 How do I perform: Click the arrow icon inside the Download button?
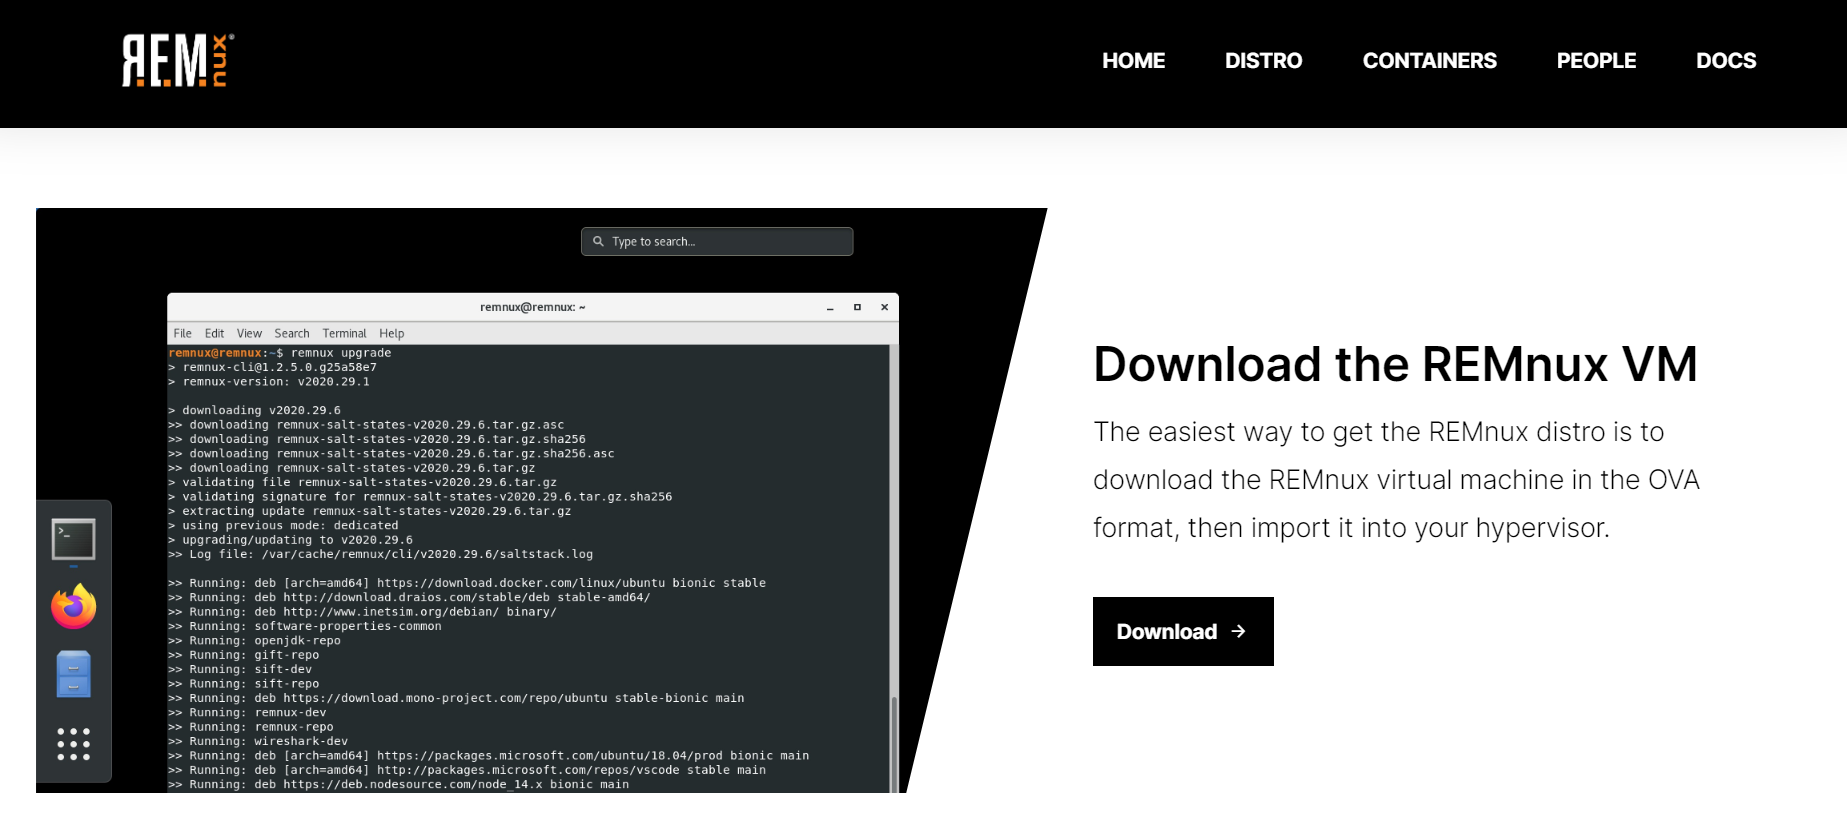click(1238, 631)
